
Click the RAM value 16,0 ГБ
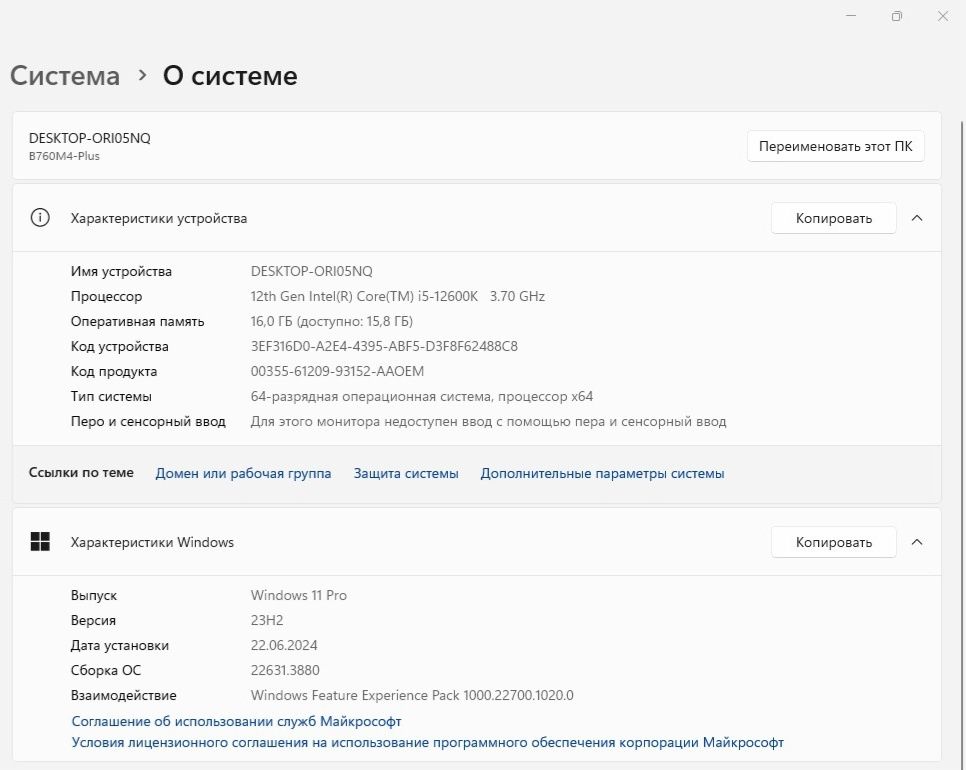[331, 322]
